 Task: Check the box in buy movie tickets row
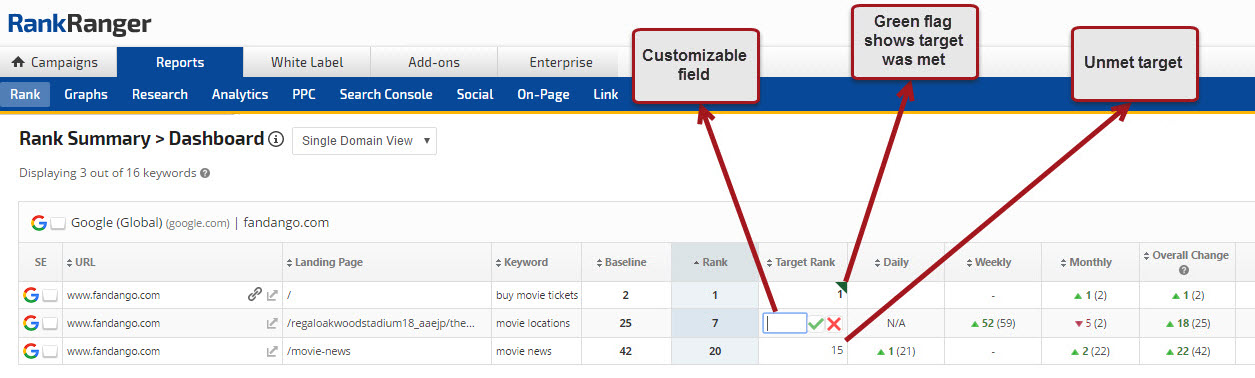point(49,295)
